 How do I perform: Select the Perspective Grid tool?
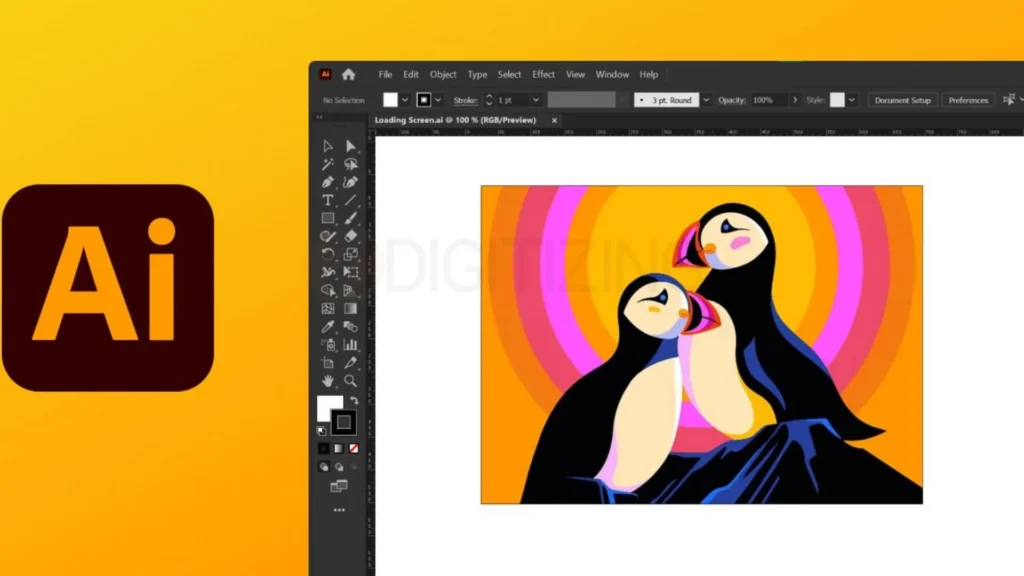[x=351, y=291]
